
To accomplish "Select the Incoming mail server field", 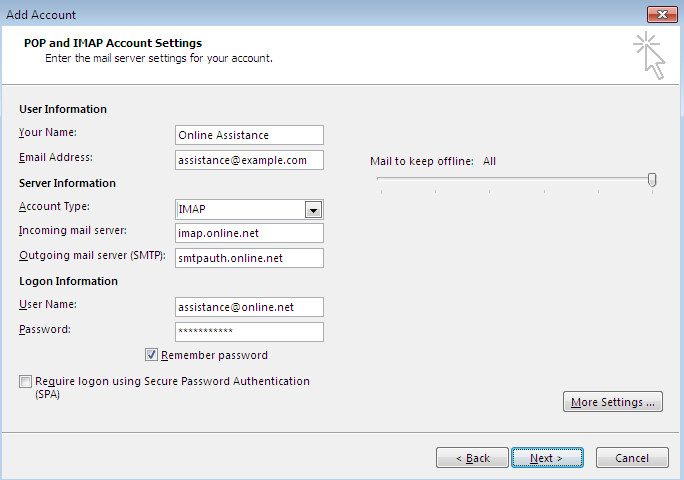I will (248, 233).
